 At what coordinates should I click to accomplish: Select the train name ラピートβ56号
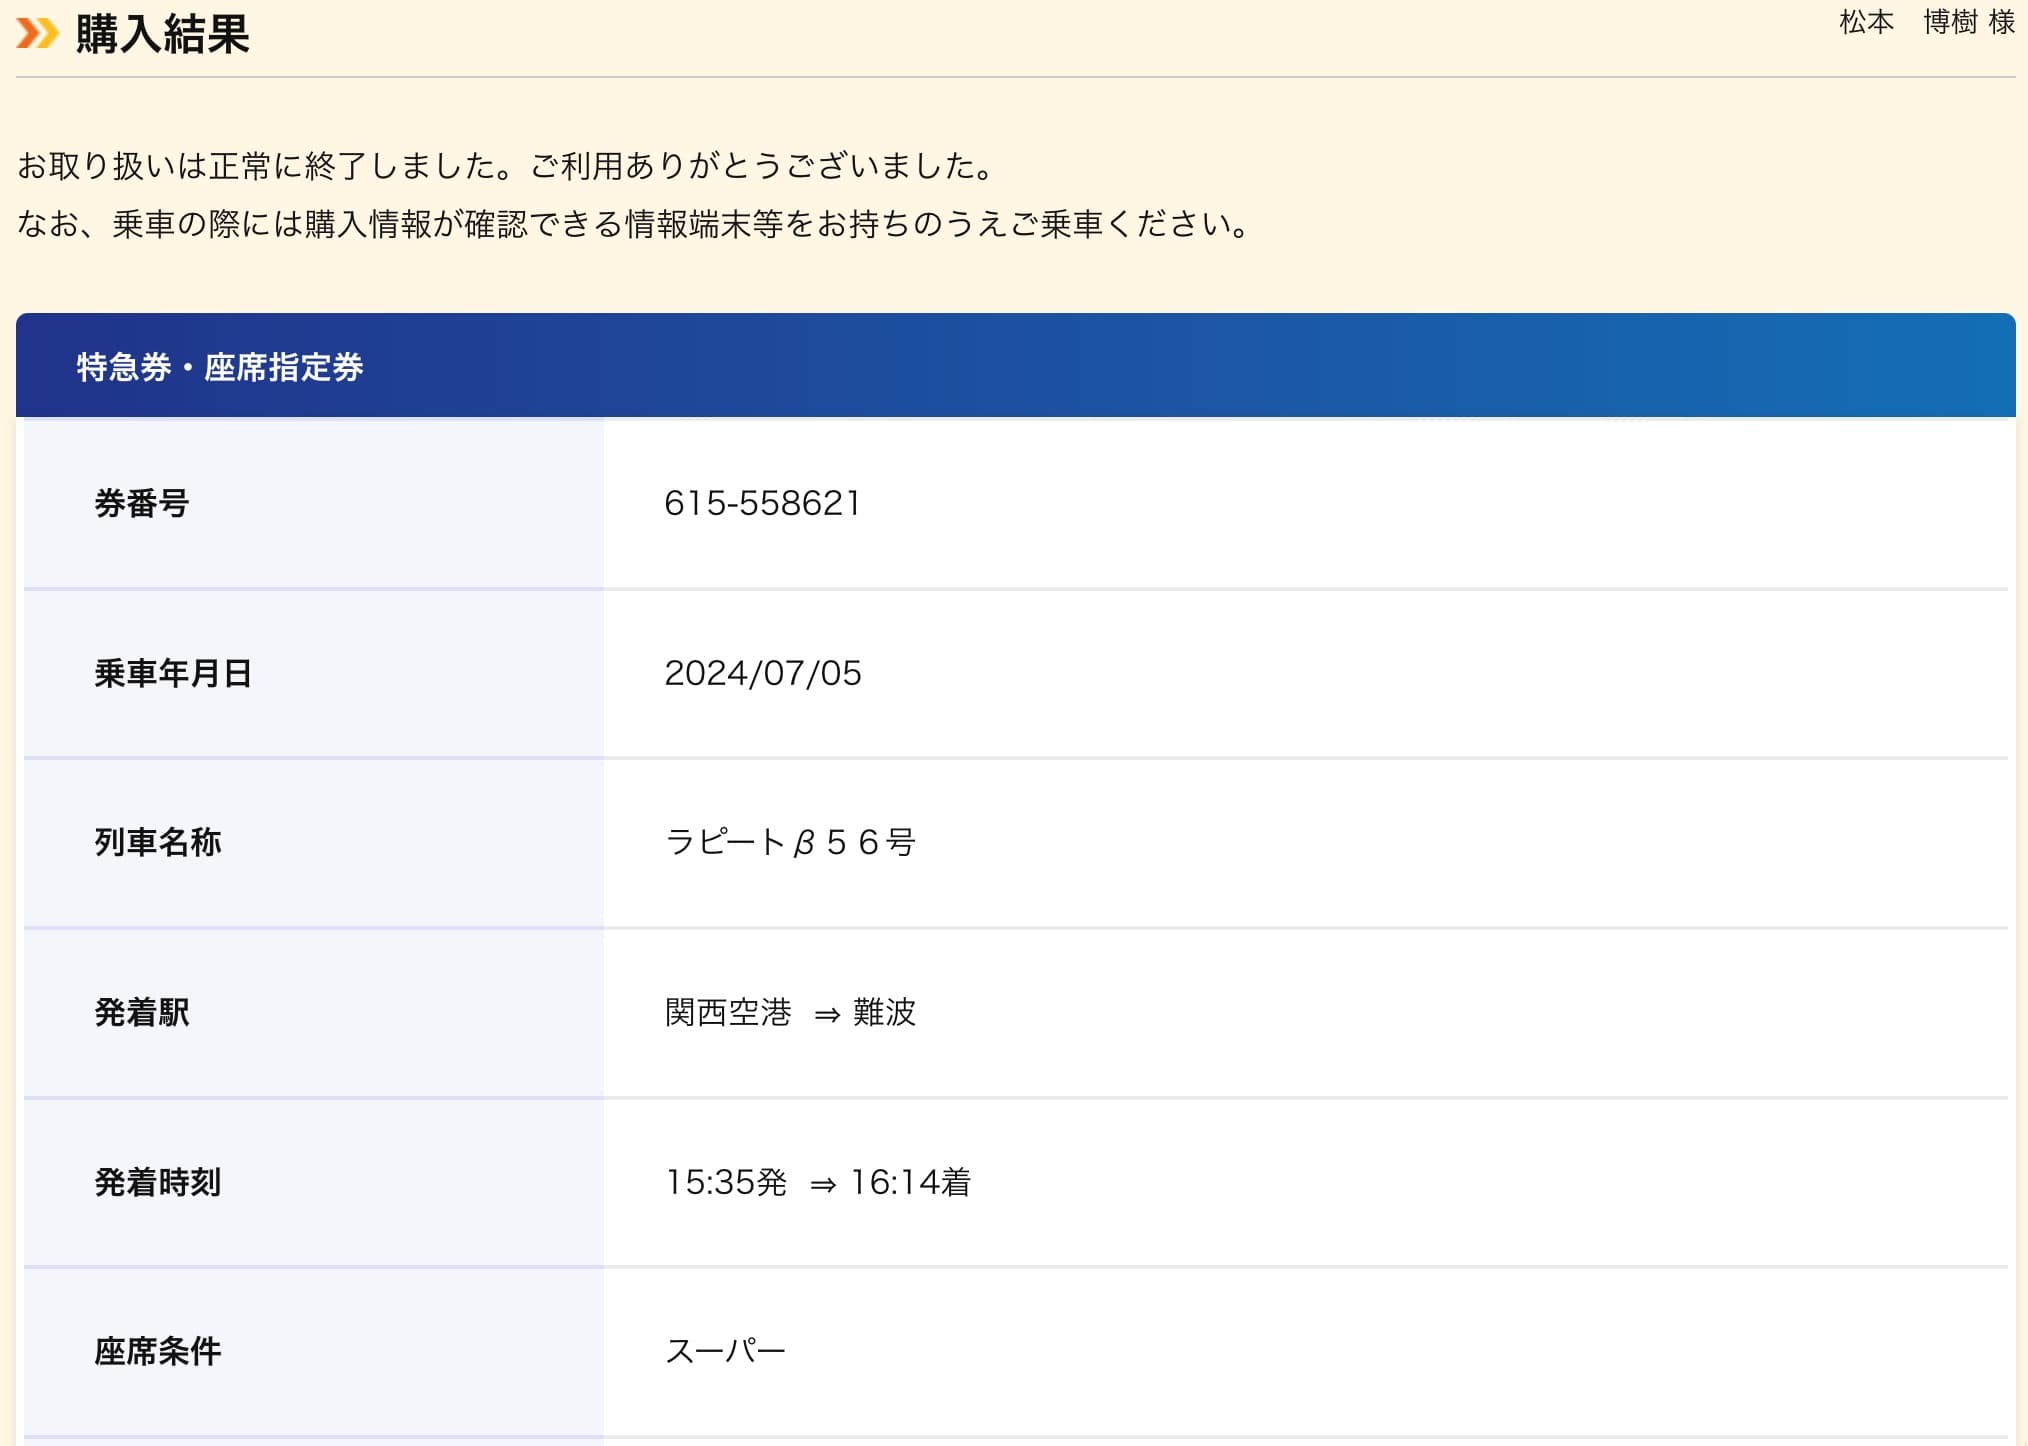point(790,842)
